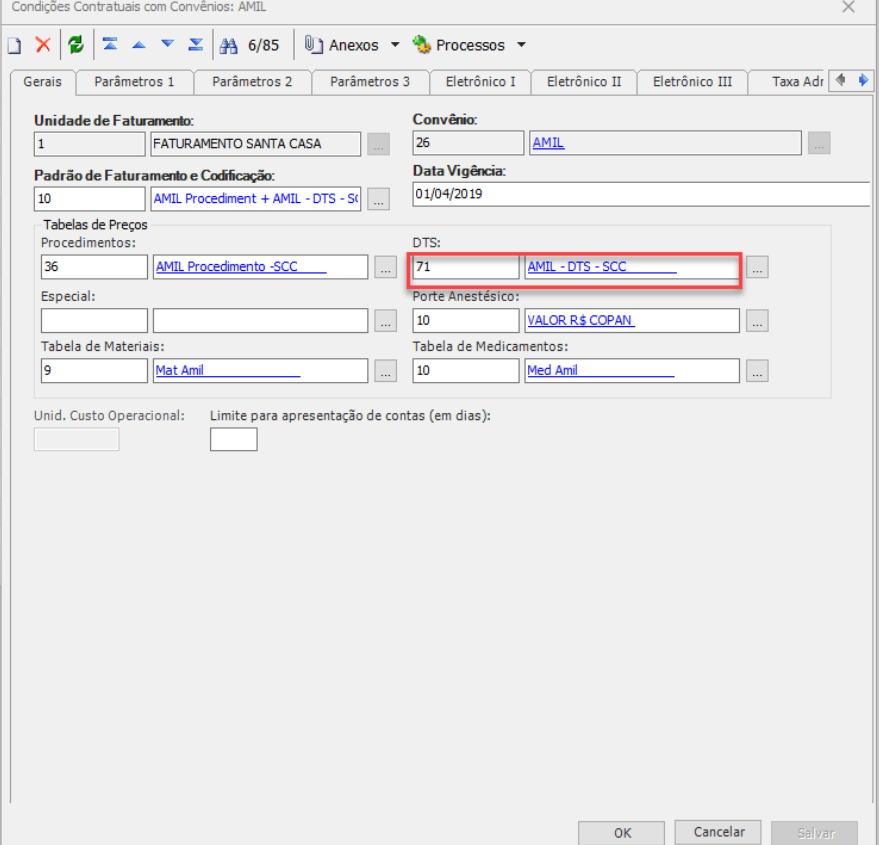Delete record using the red X icon

coord(43,45)
